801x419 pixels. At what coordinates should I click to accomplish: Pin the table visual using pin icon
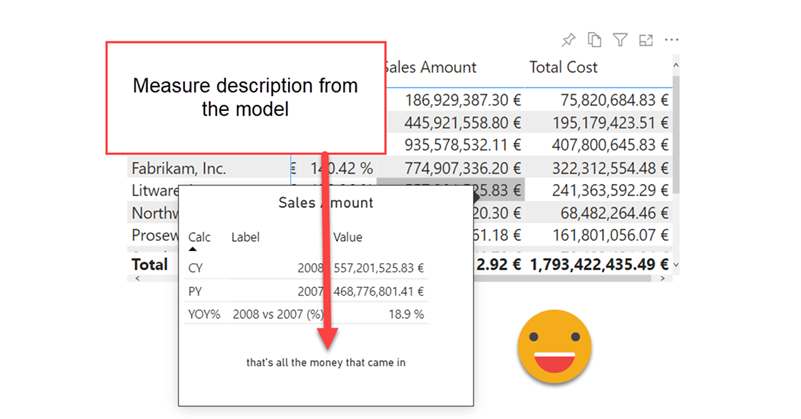568,40
